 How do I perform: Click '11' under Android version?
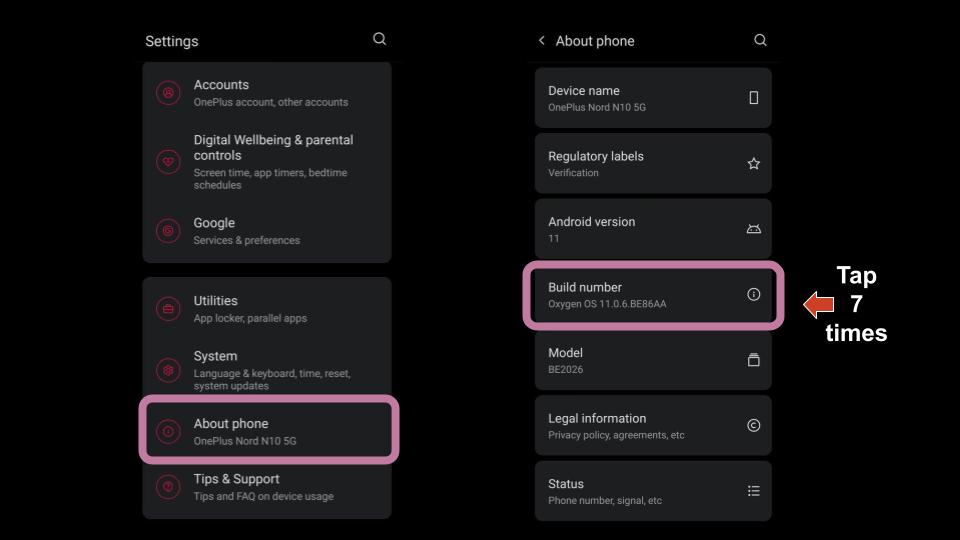[x=553, y=239]
